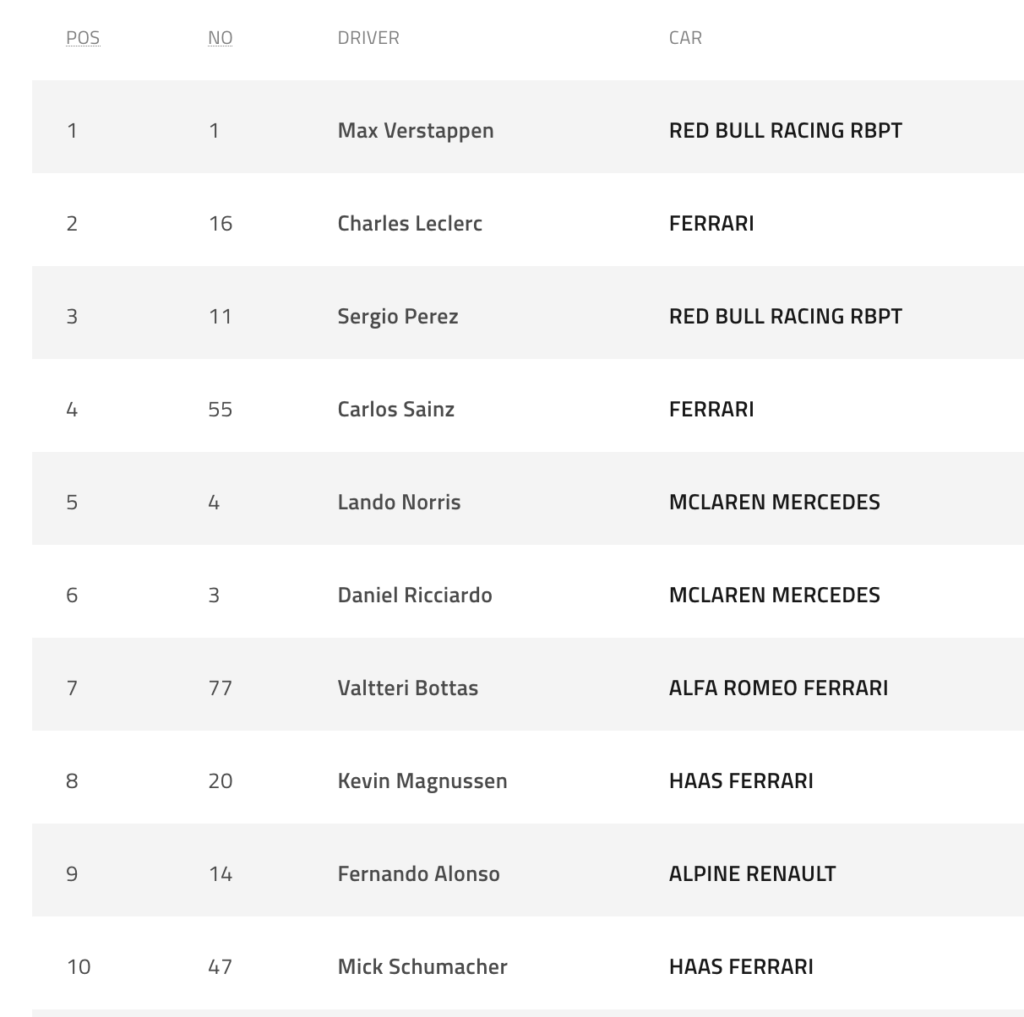
Task: Select car number 55 in NO column
Action: (x=220, y=410)
